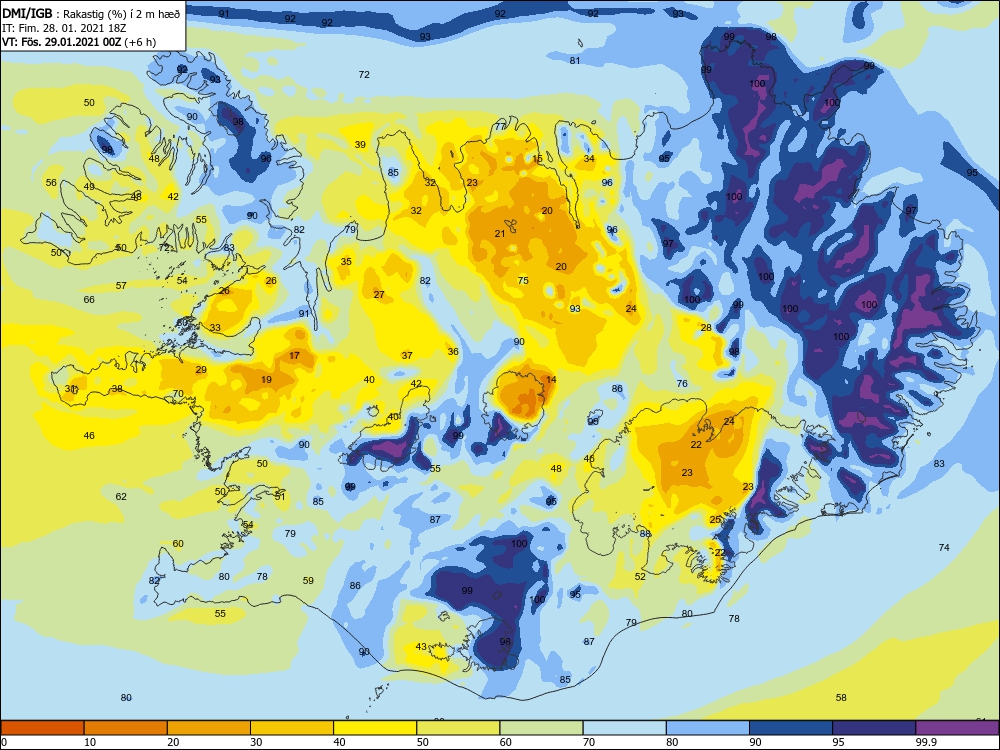
Task: Click the humidity value '60' on the map
Action: 178,543
